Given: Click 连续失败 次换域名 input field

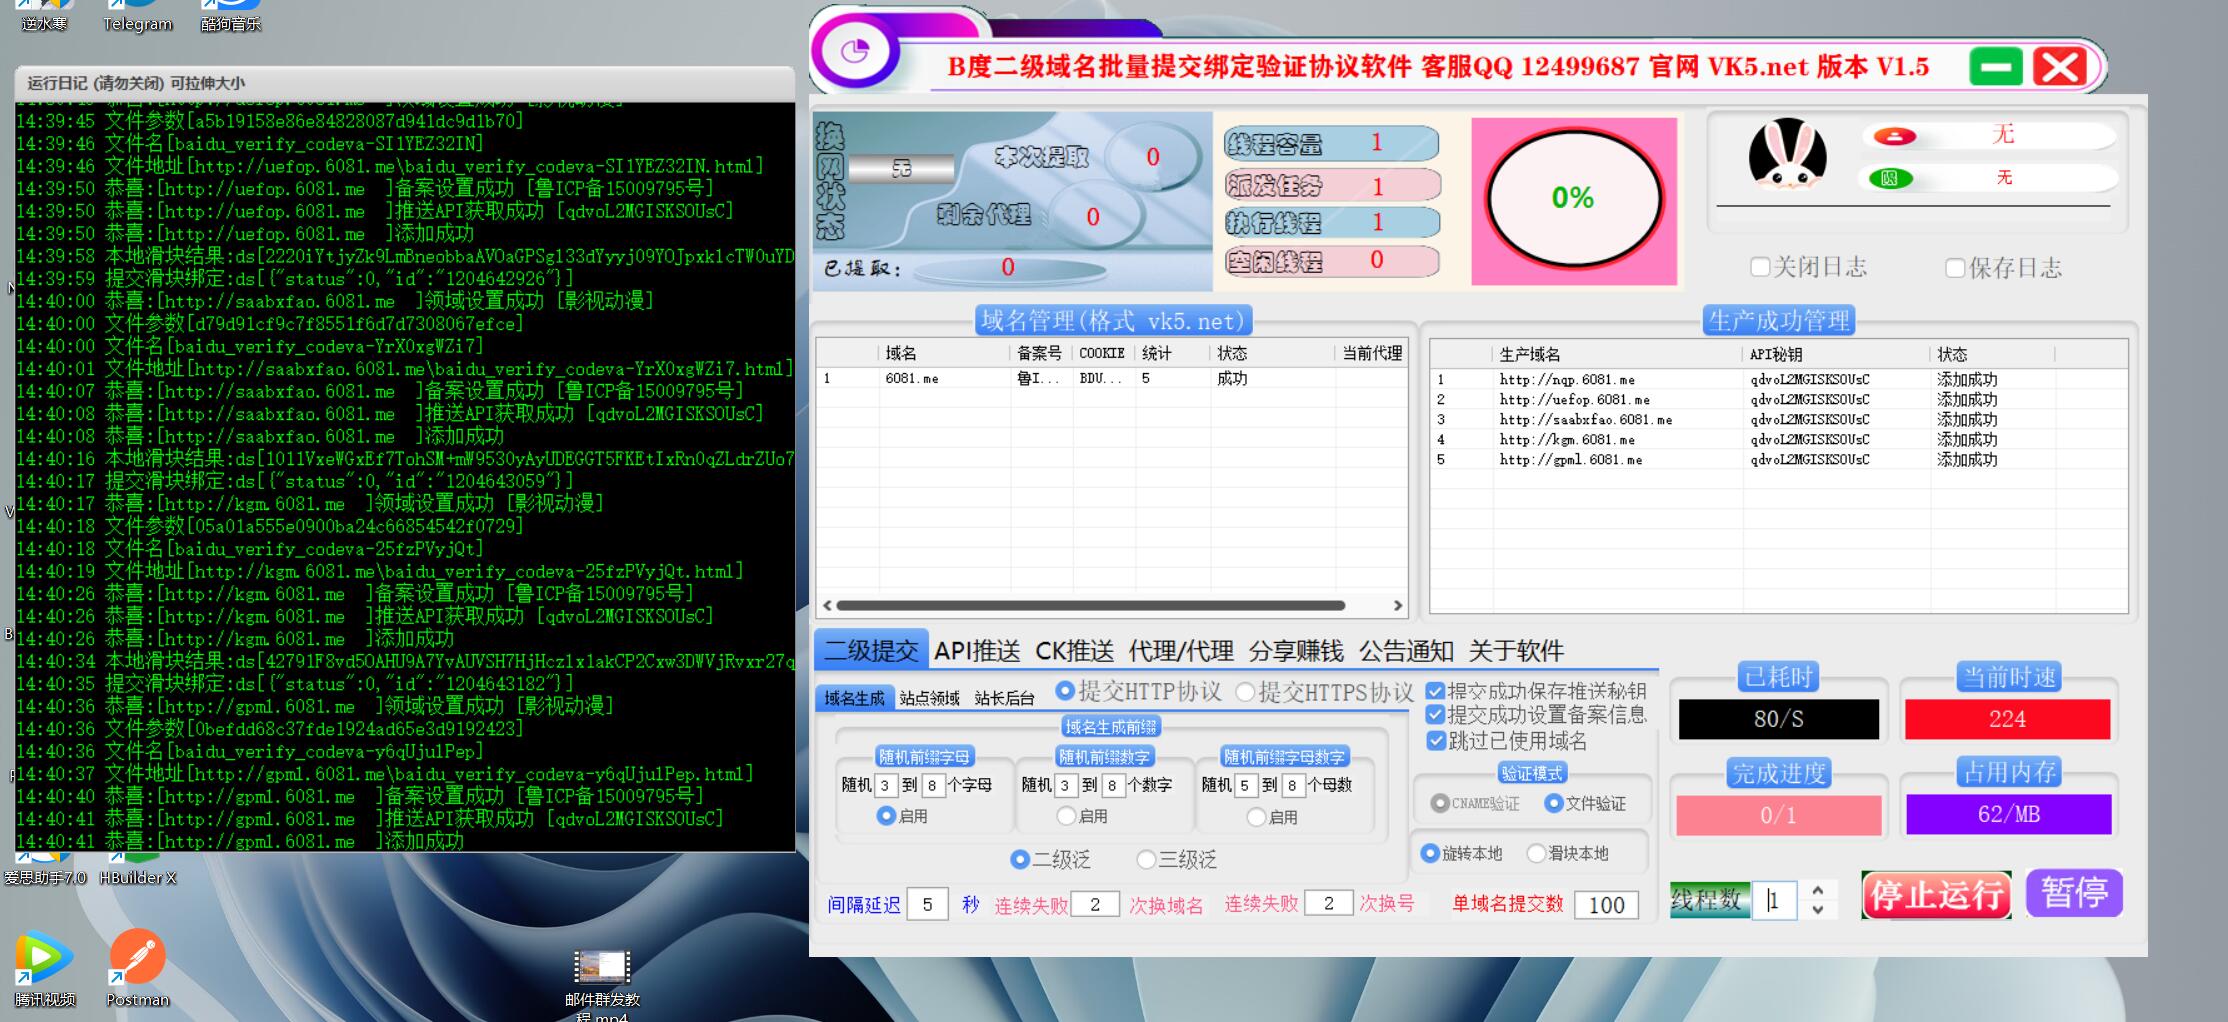Looking at the screenshot, I should pos(1095,904).
